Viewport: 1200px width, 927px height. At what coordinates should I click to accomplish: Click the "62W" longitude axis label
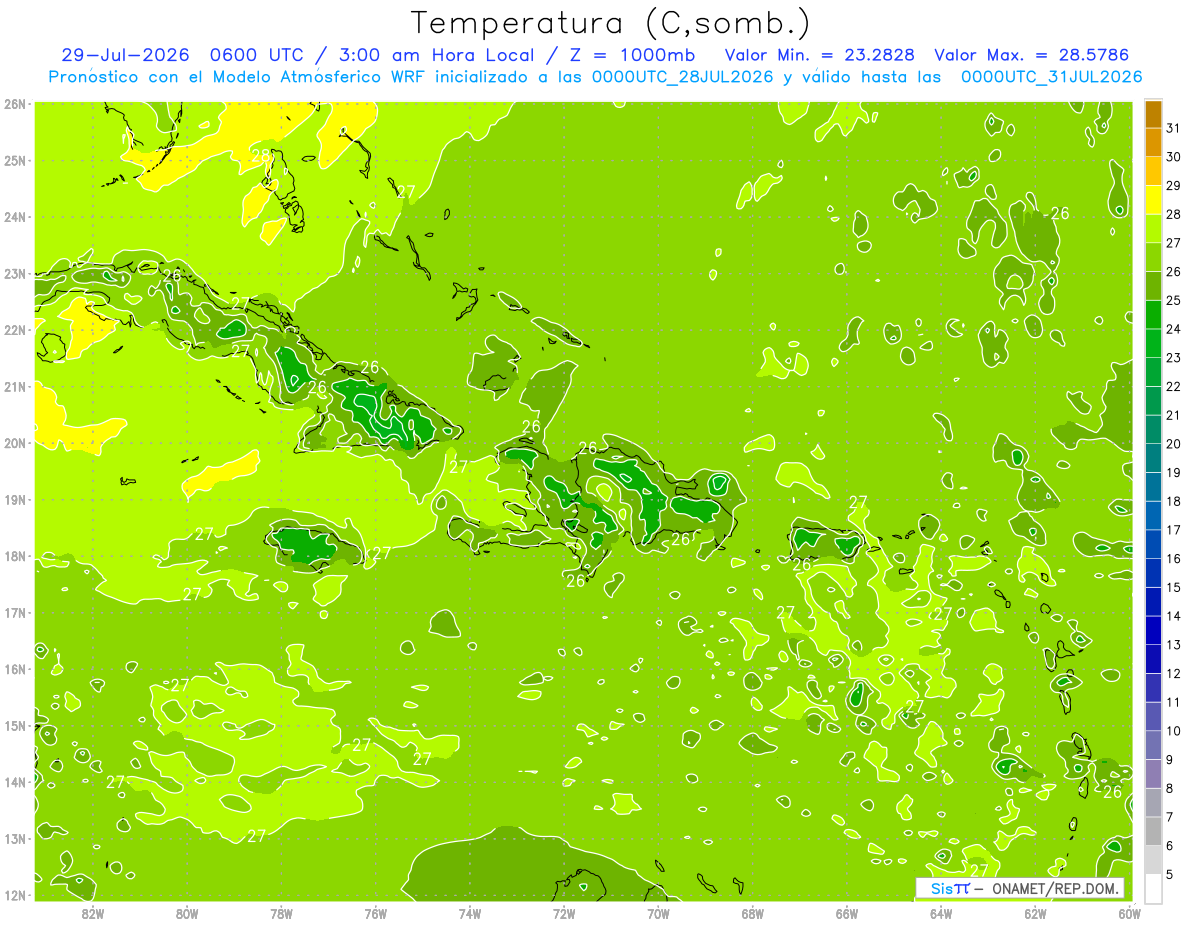[1035, 912]
